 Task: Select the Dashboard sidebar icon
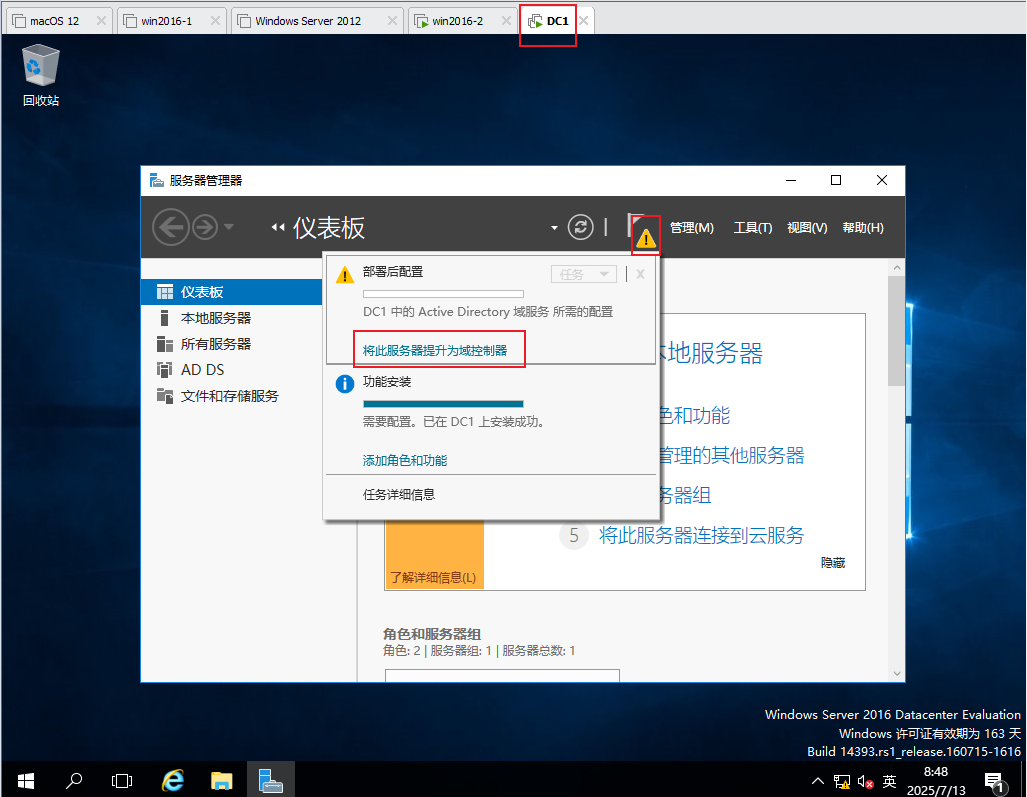coord(164,292)
